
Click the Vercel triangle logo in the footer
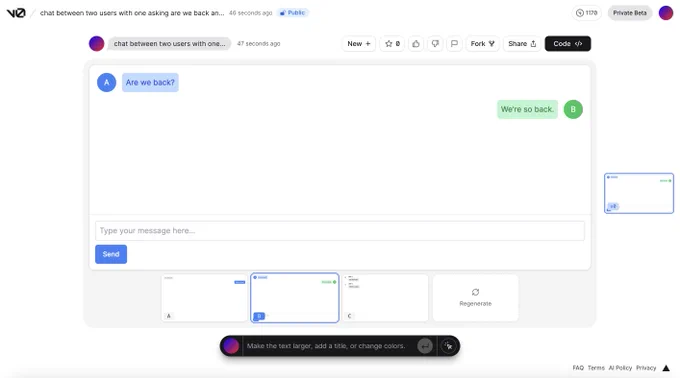(x=666, y=368)
